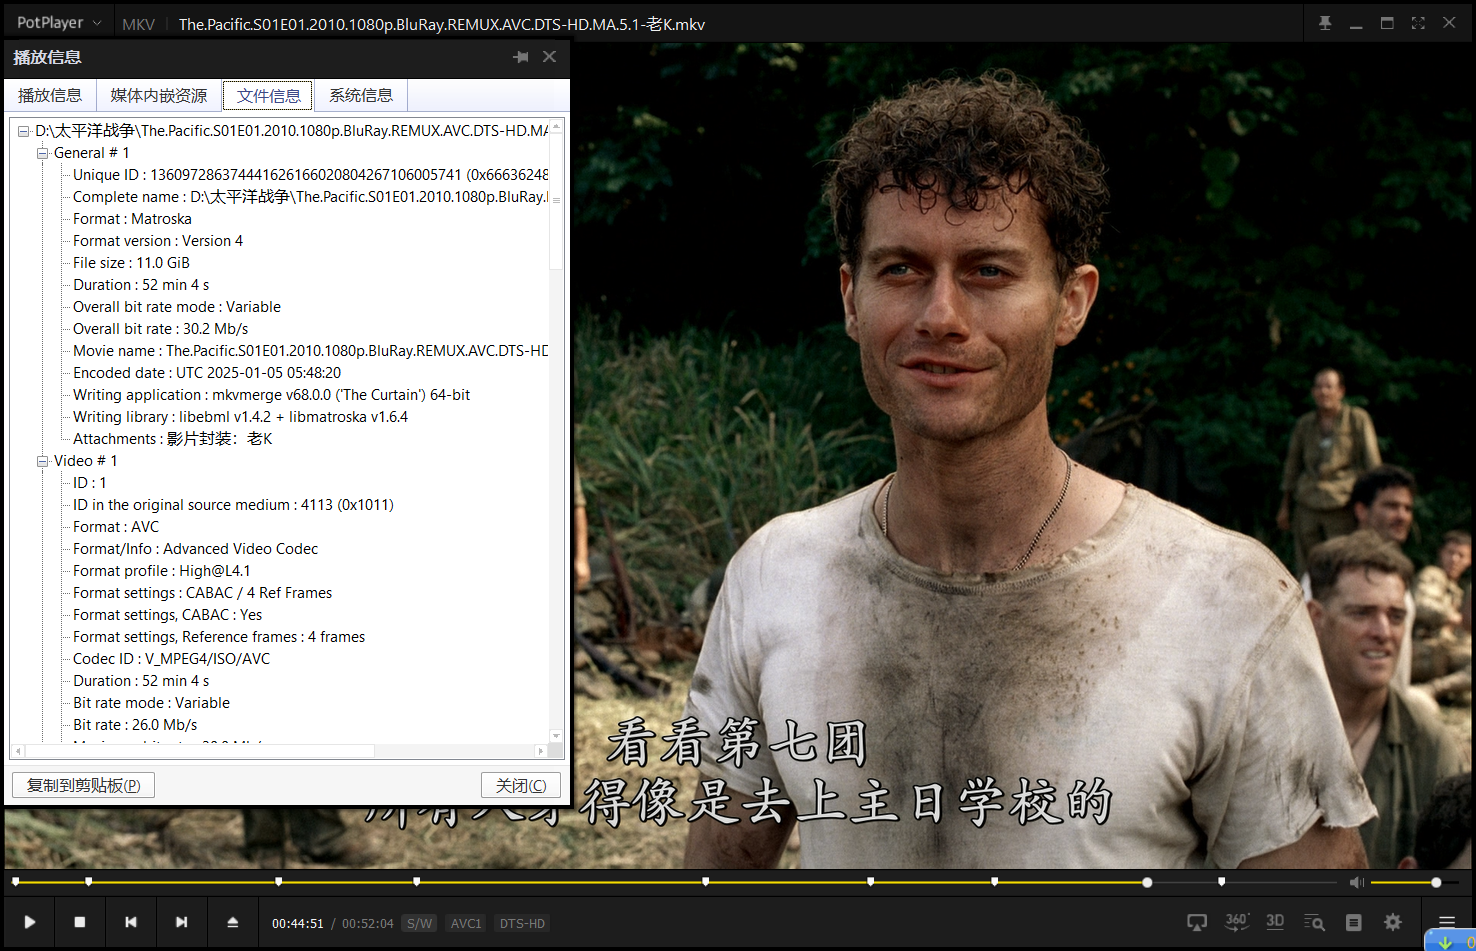Click the total duration 00:52:04
This screenshot has height=951, width=1476.
coord(368,923)
